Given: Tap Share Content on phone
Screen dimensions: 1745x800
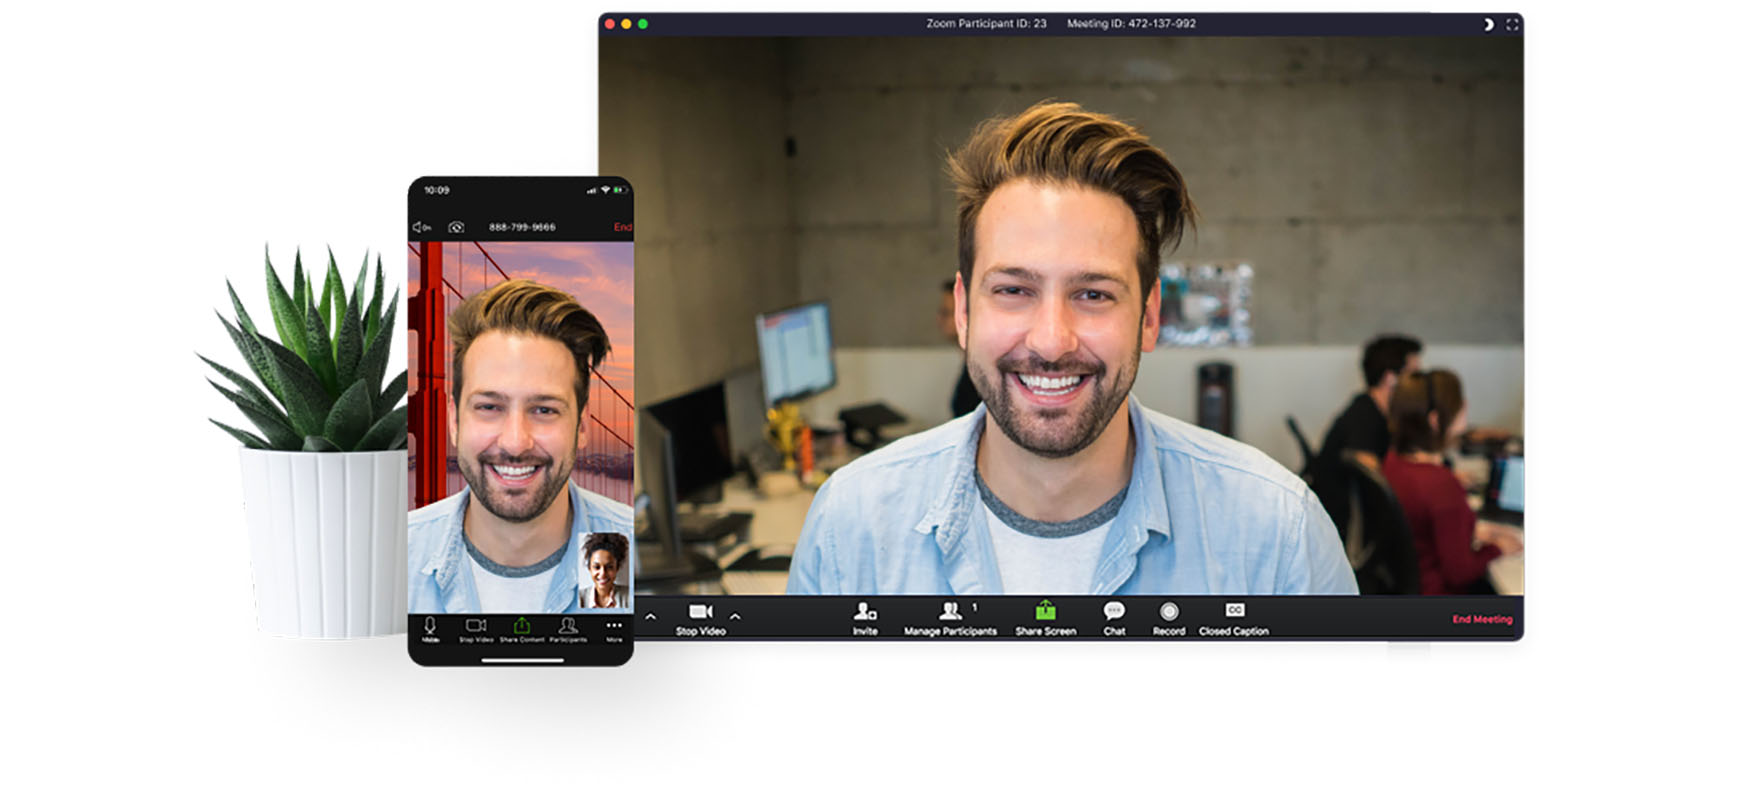Looking at the screenshot, I should pos(522,630).
